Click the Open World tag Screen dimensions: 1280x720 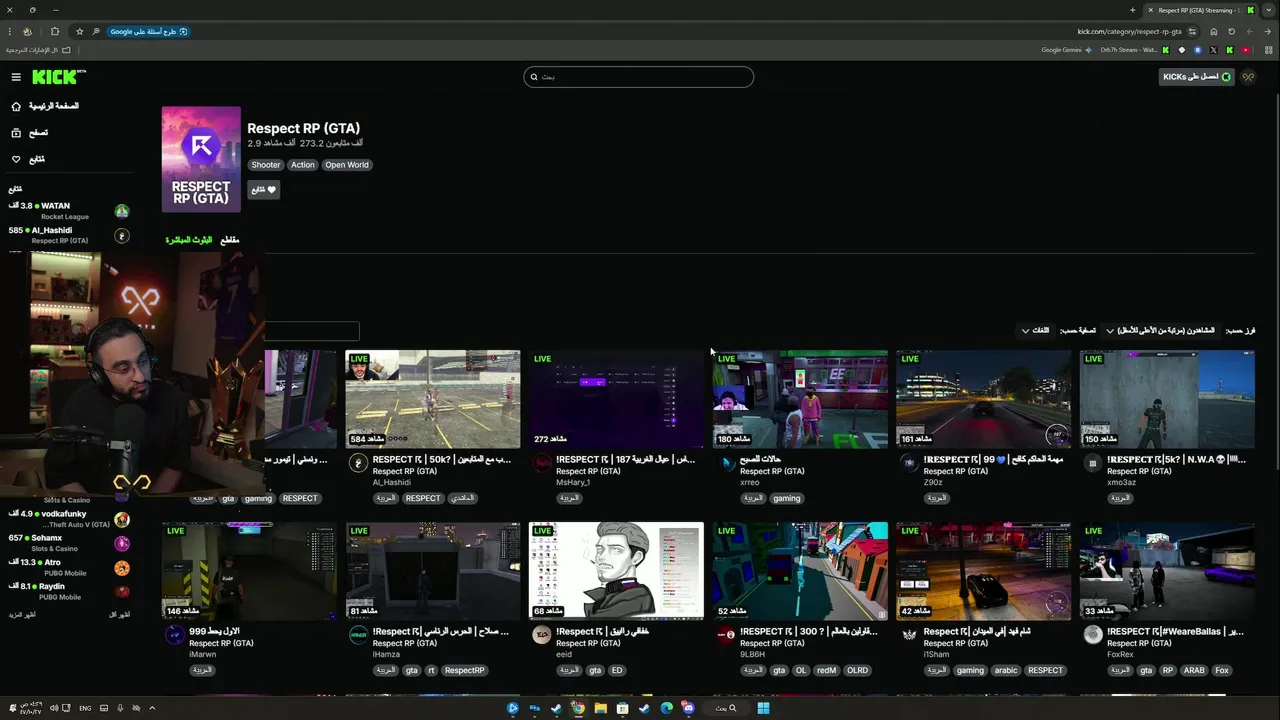click(x=347, y=165)
